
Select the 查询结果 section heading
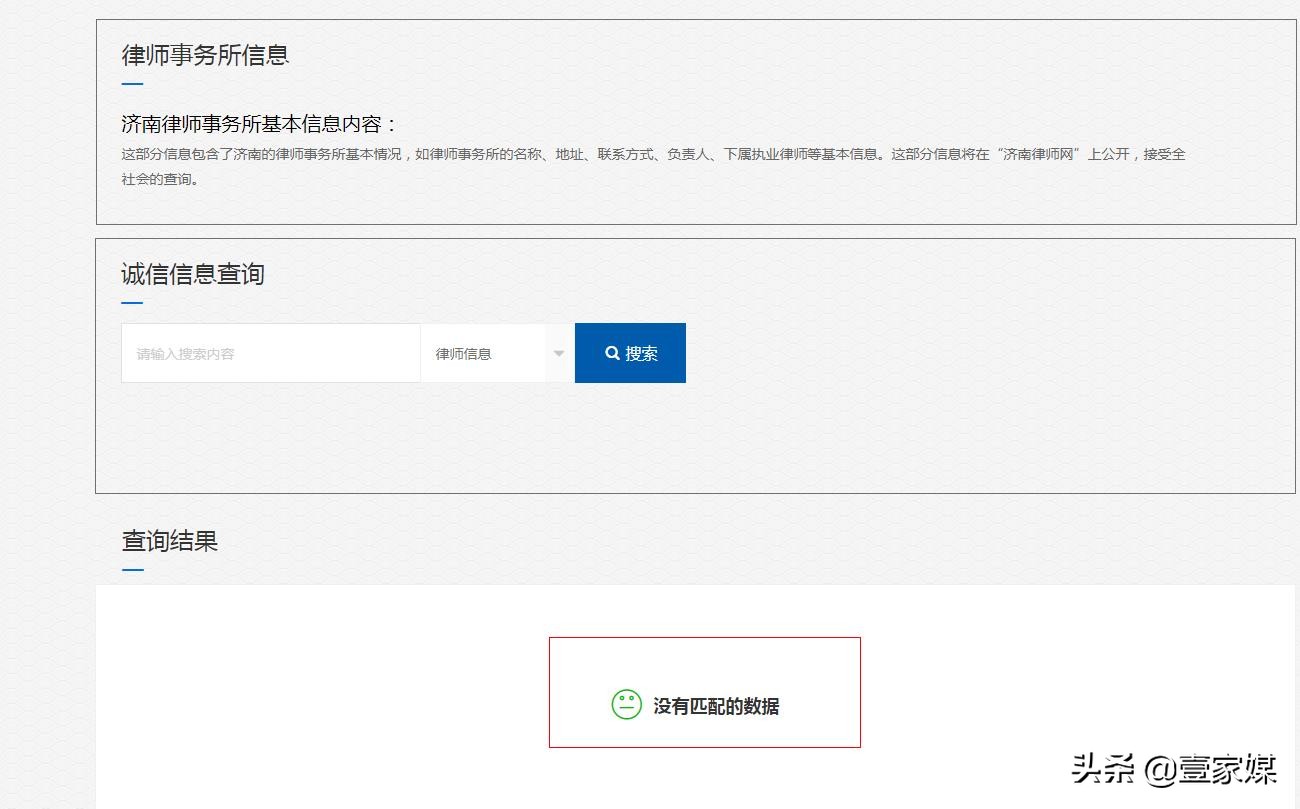pos(171,541)
